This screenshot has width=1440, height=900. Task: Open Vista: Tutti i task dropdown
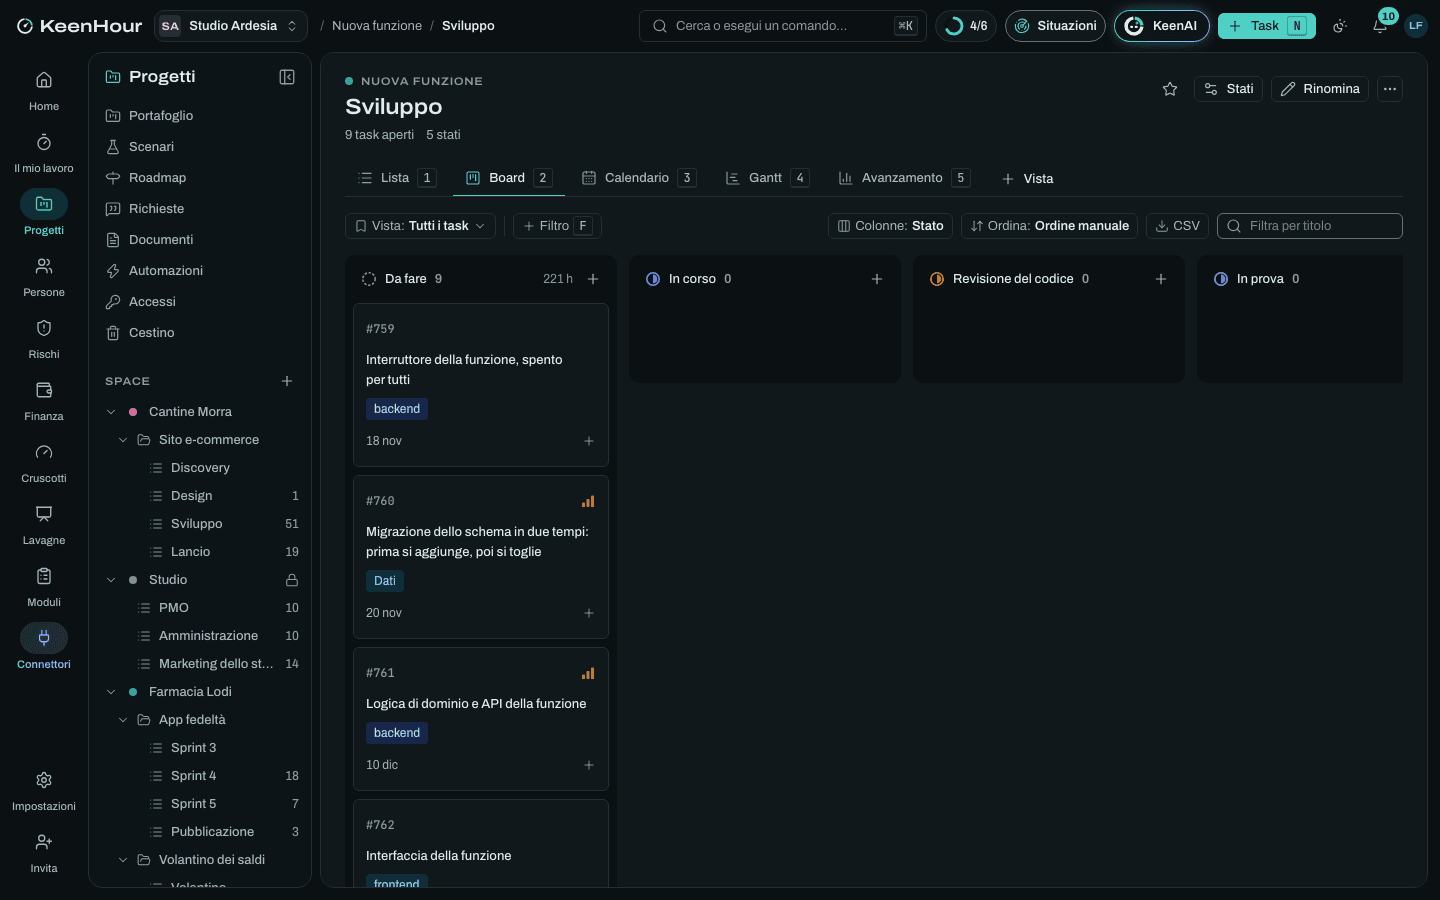tap(420, 226)
